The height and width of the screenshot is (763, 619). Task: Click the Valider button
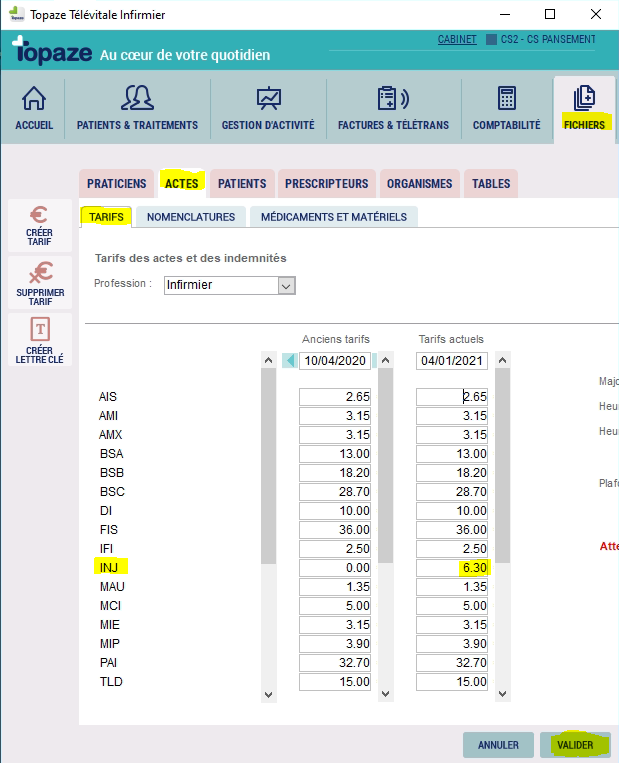(575, 745)
